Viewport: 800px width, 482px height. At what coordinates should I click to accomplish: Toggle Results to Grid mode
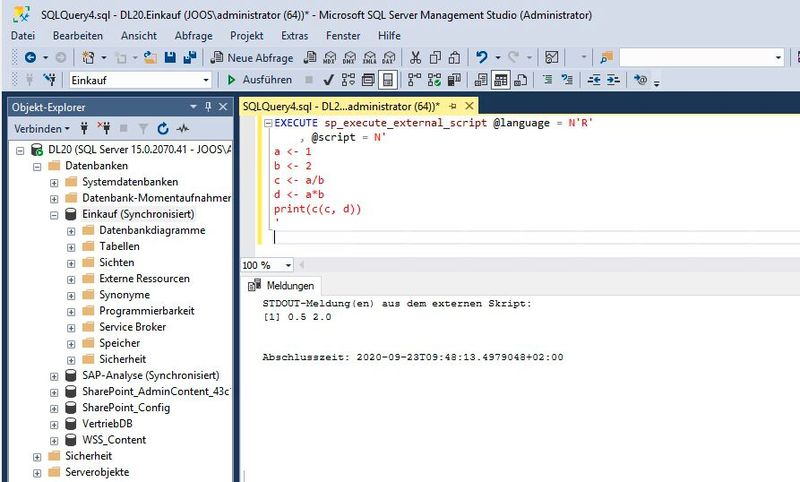[x=501, y=80]
